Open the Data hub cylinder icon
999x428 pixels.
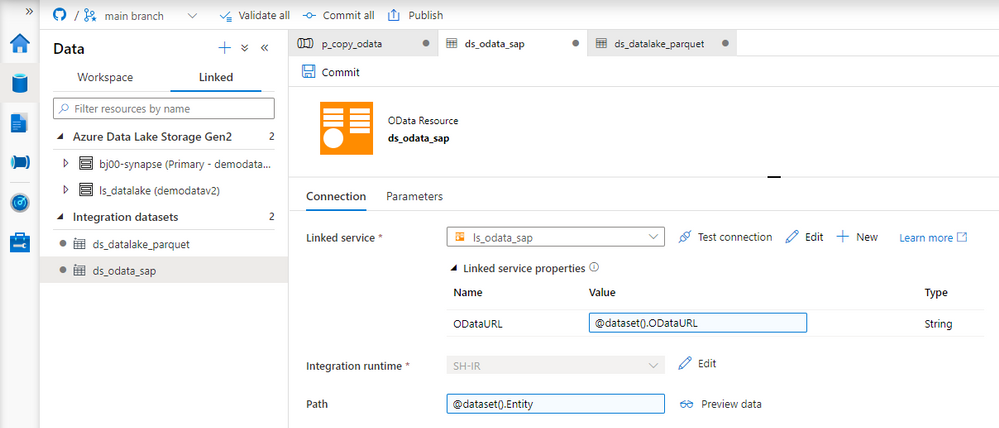click(x=20, y=83)
